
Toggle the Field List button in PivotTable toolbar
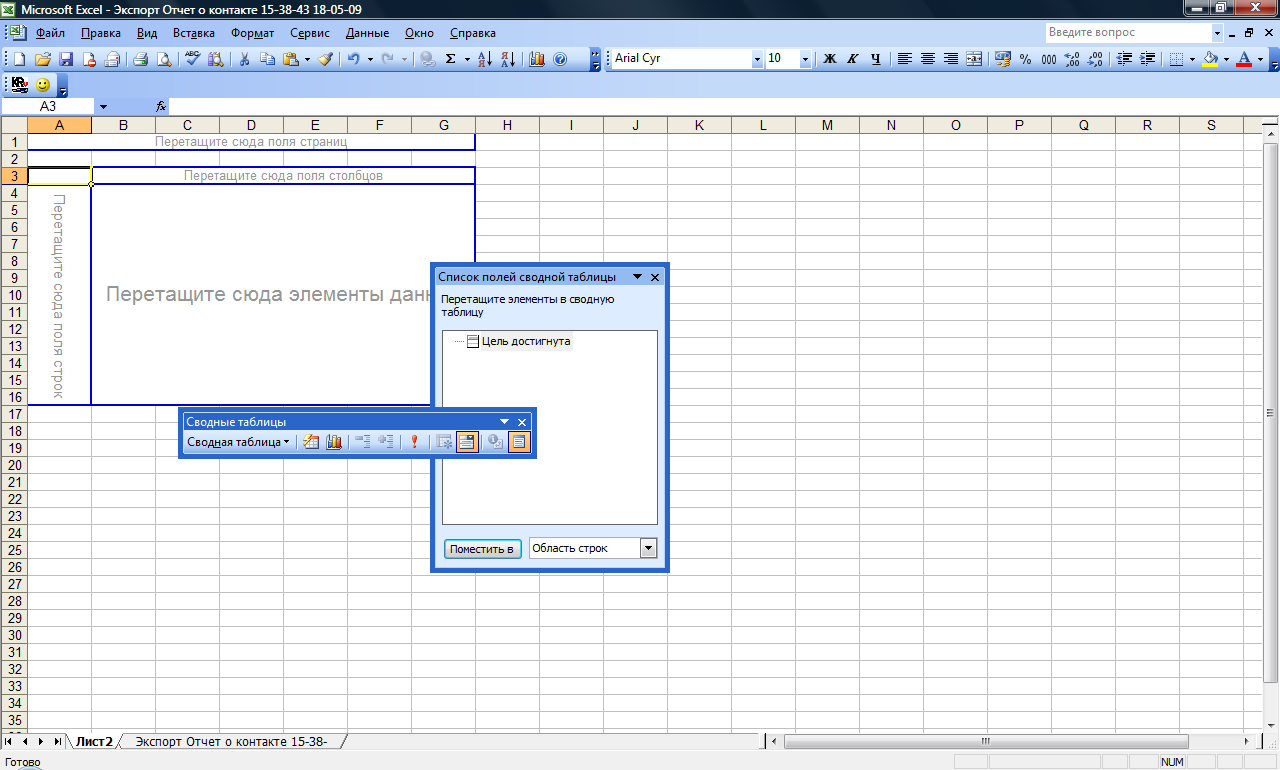click(518, 442)
